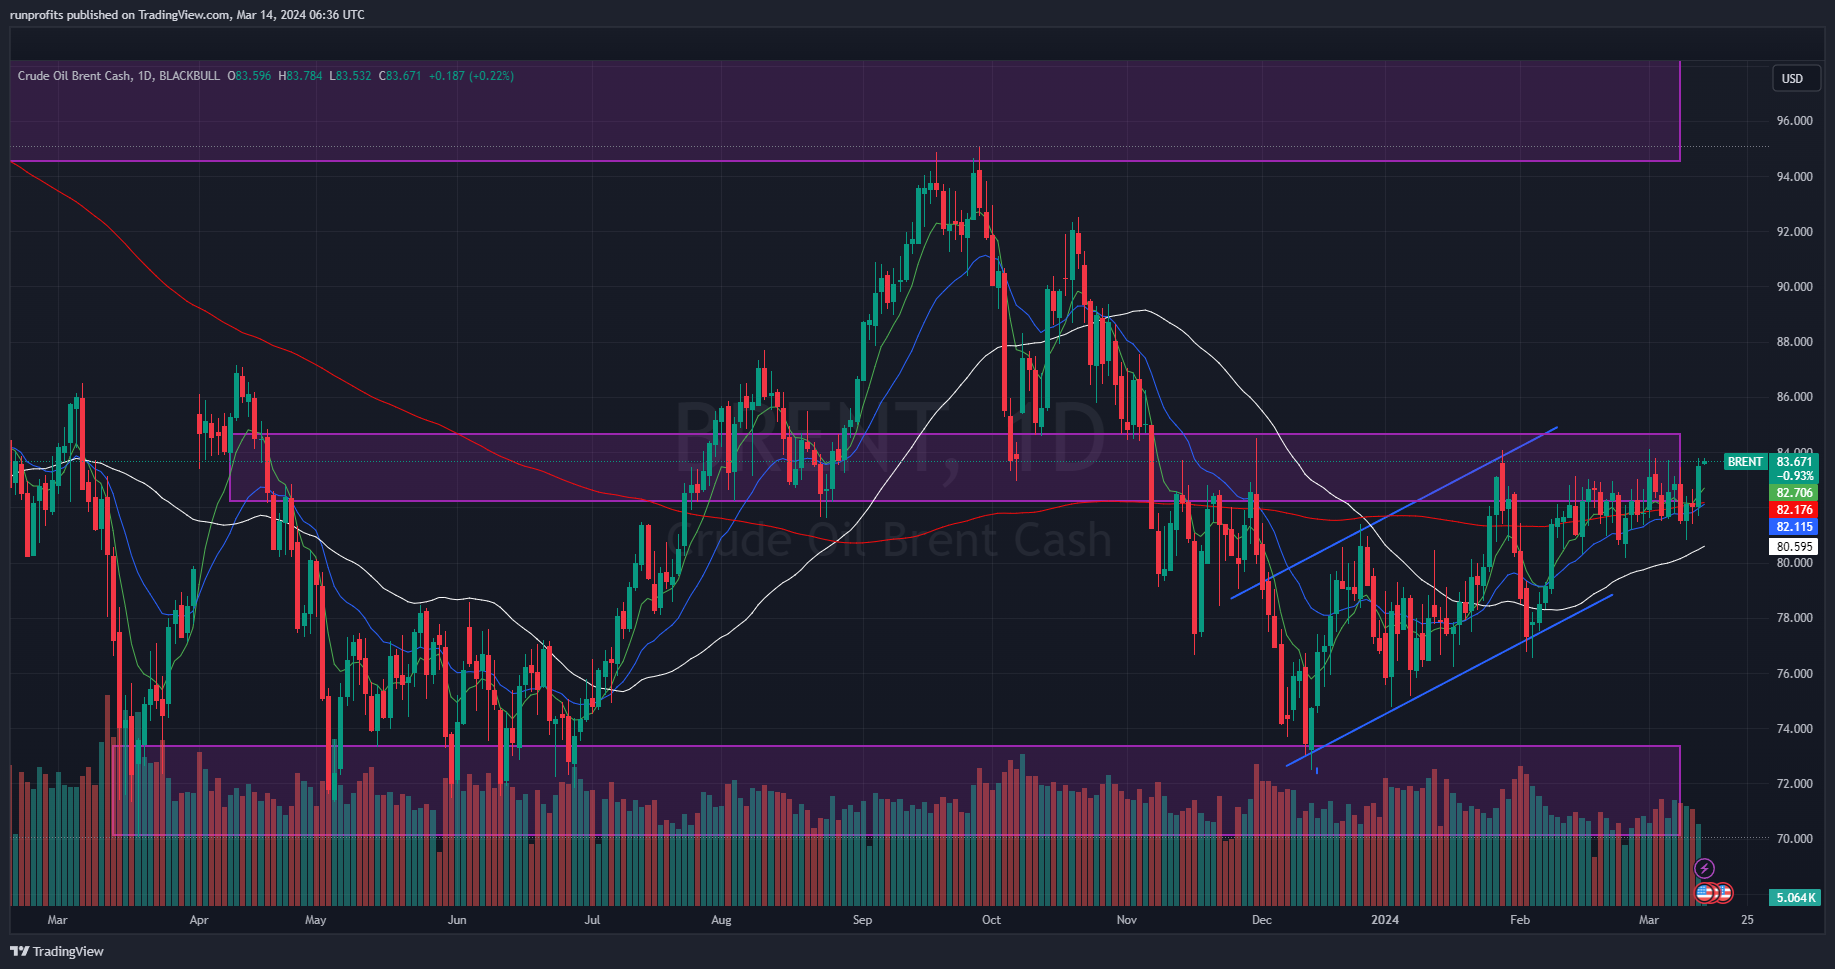The height and width of the screenshot is (969, 1835).
Task: Select the lower blue channel trendline
Action: 1450,680
